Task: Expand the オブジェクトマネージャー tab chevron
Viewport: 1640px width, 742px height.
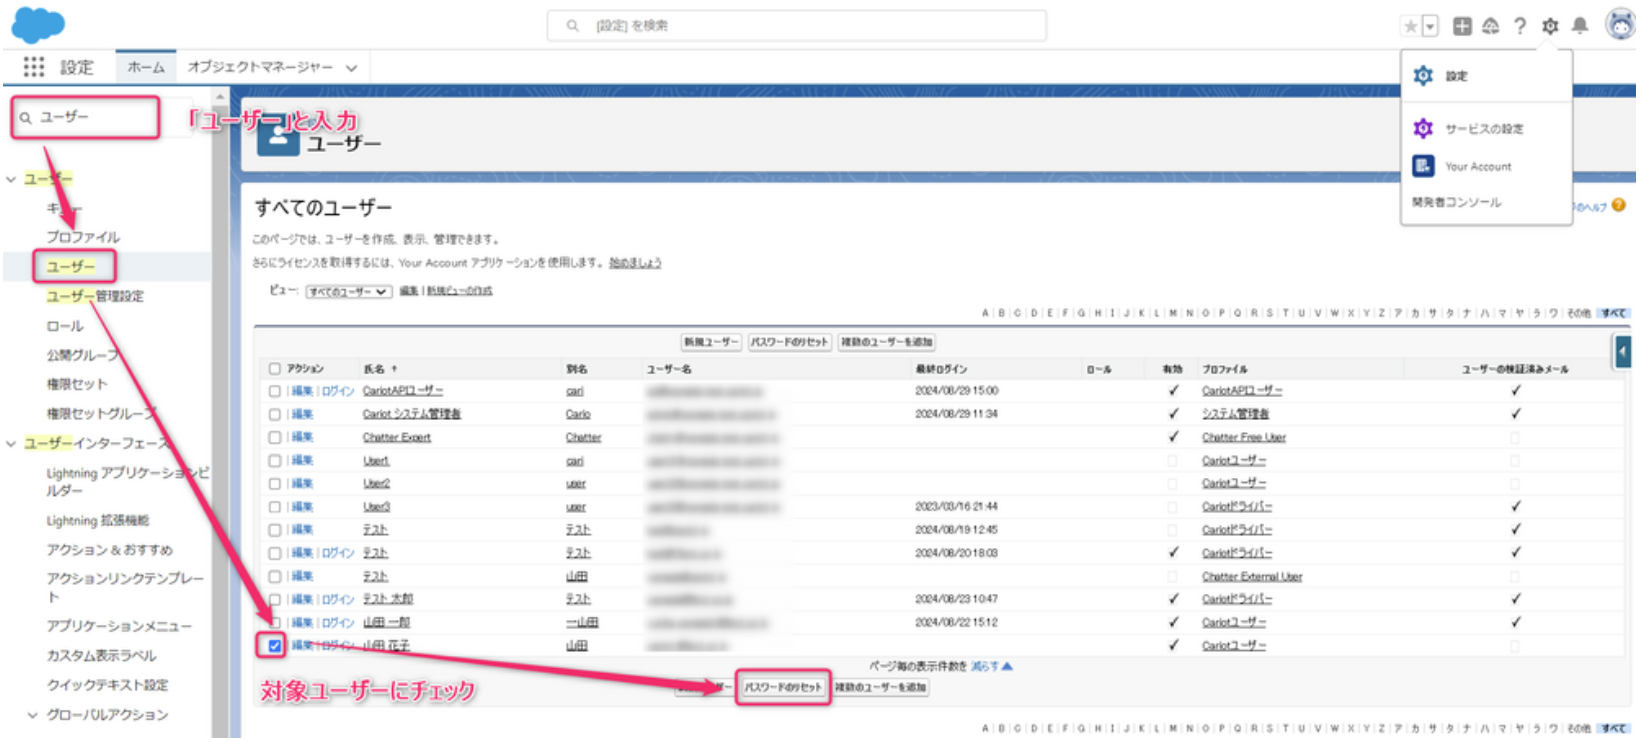Action: 351,68
